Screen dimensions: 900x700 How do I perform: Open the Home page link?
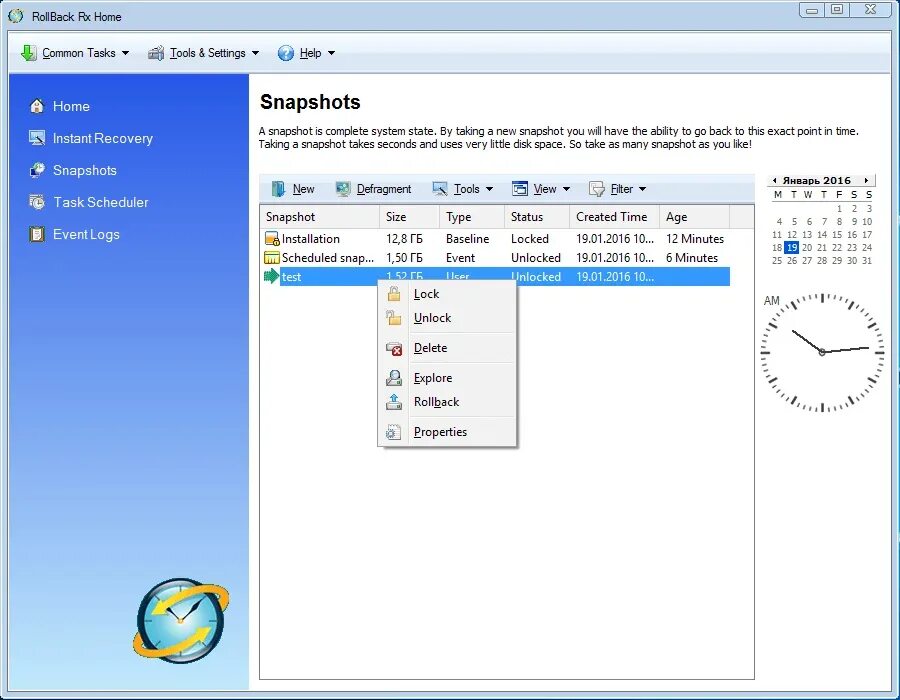(71, 106)
